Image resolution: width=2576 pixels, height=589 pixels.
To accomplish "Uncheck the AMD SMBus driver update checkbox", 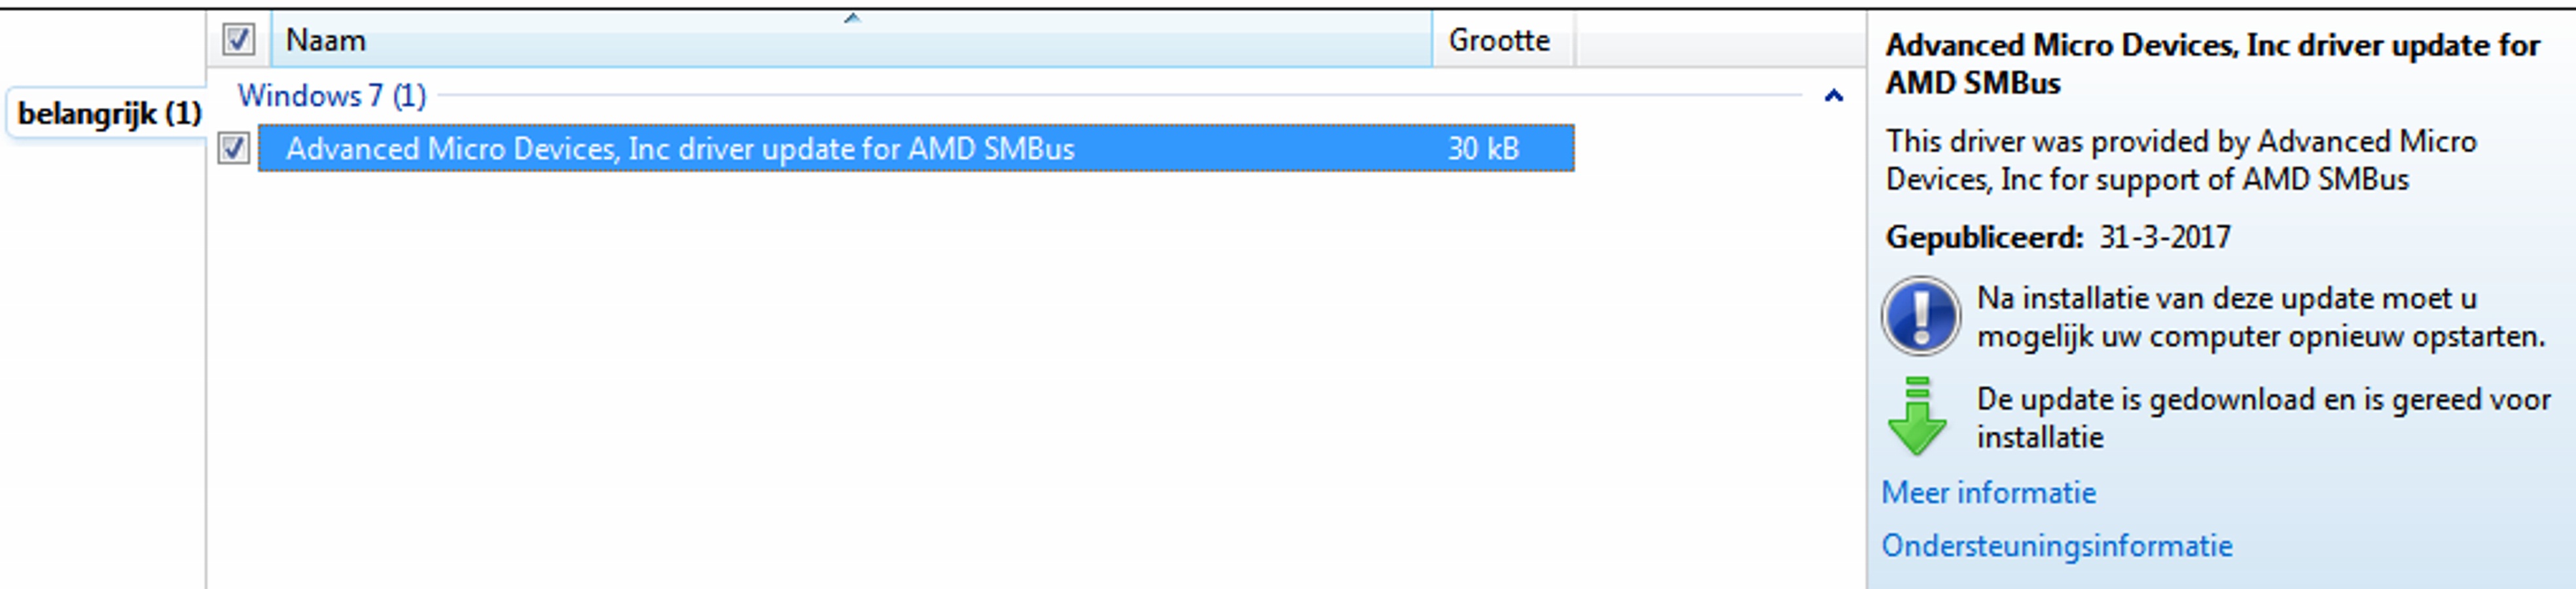I will 234,149.
